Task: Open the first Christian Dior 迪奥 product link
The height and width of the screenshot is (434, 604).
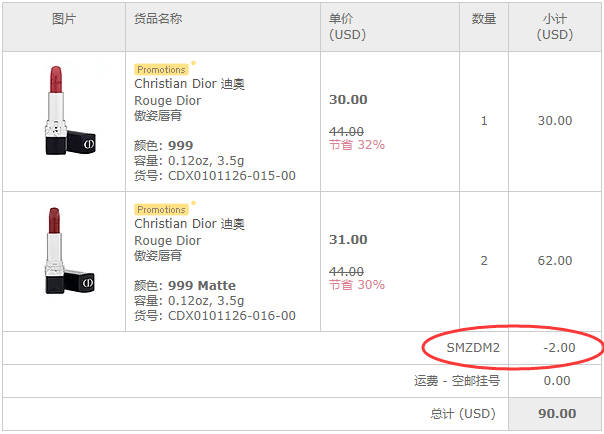Action: pos(189,84)
